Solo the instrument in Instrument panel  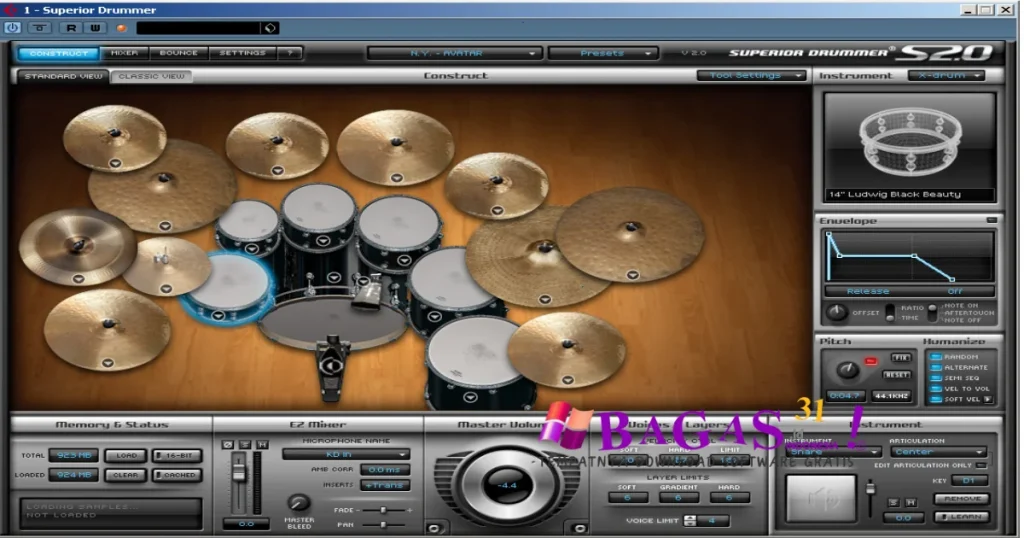[893, 503]
